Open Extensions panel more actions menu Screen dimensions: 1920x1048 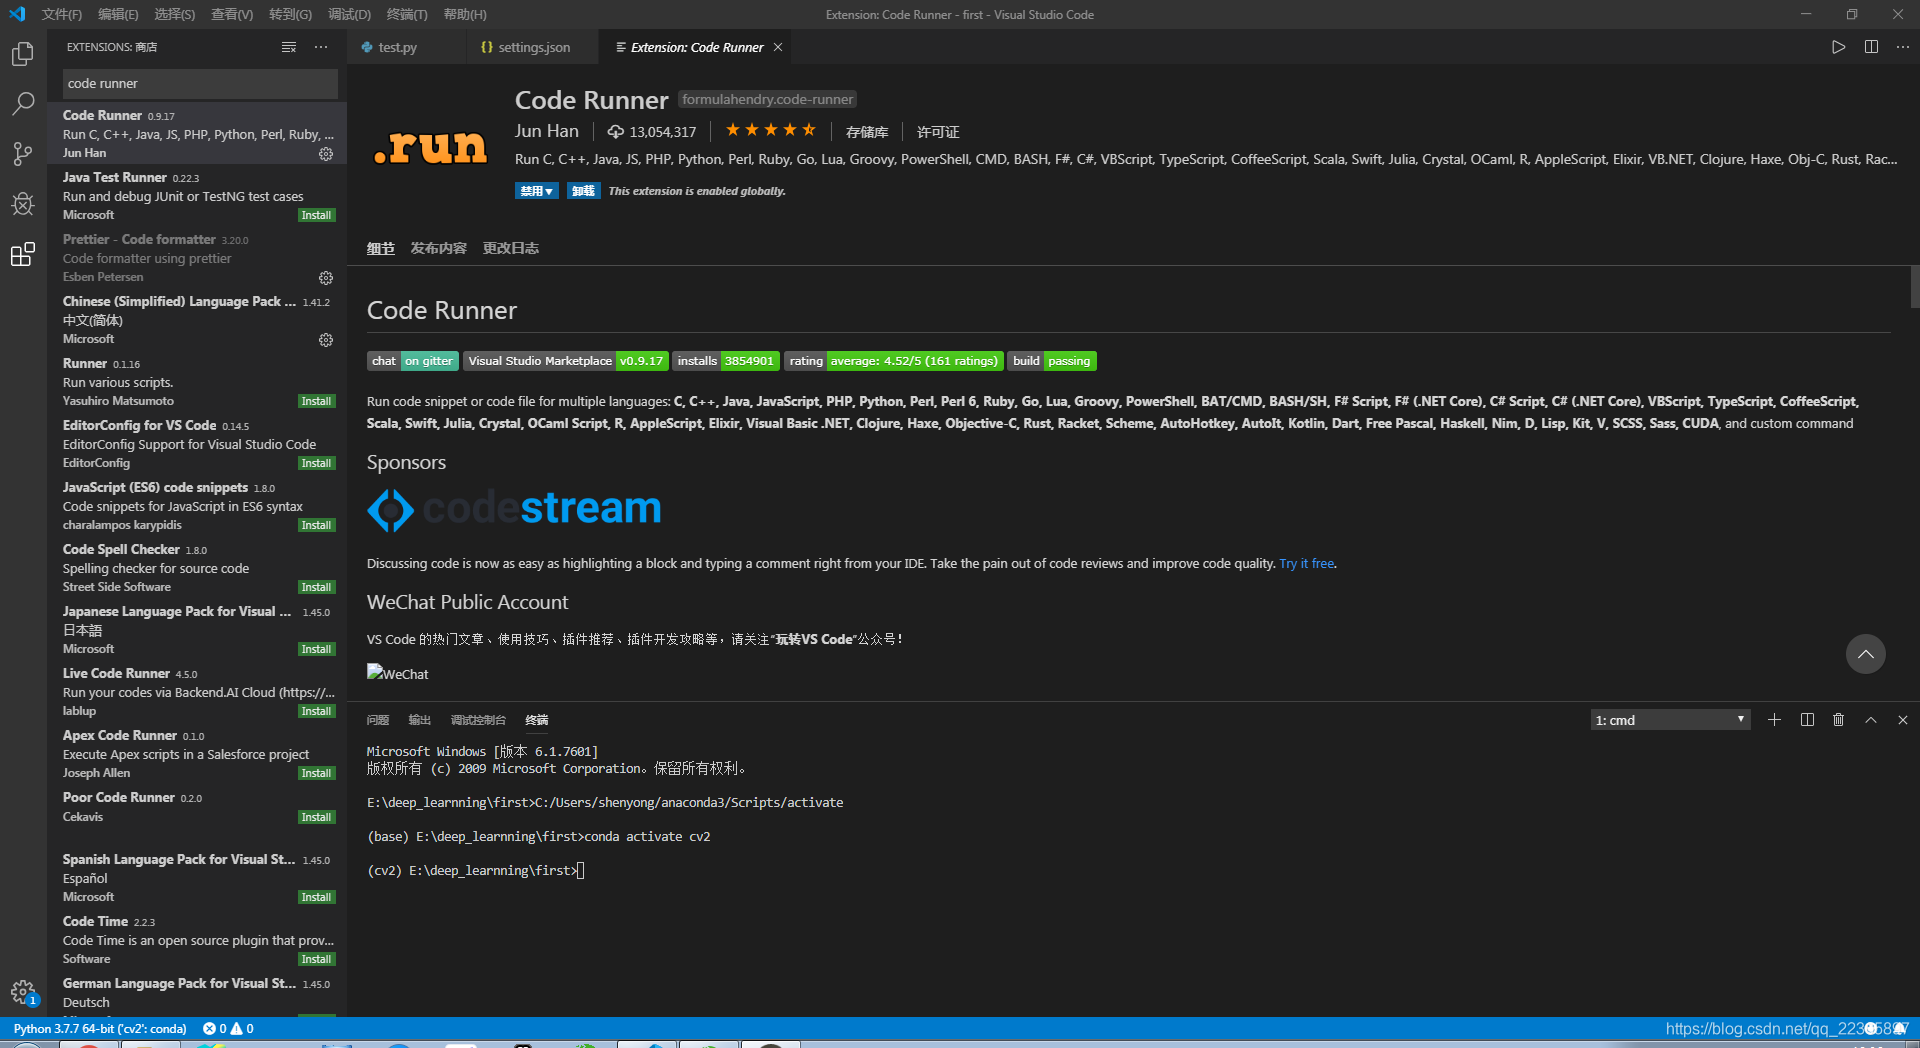(321, 47)
